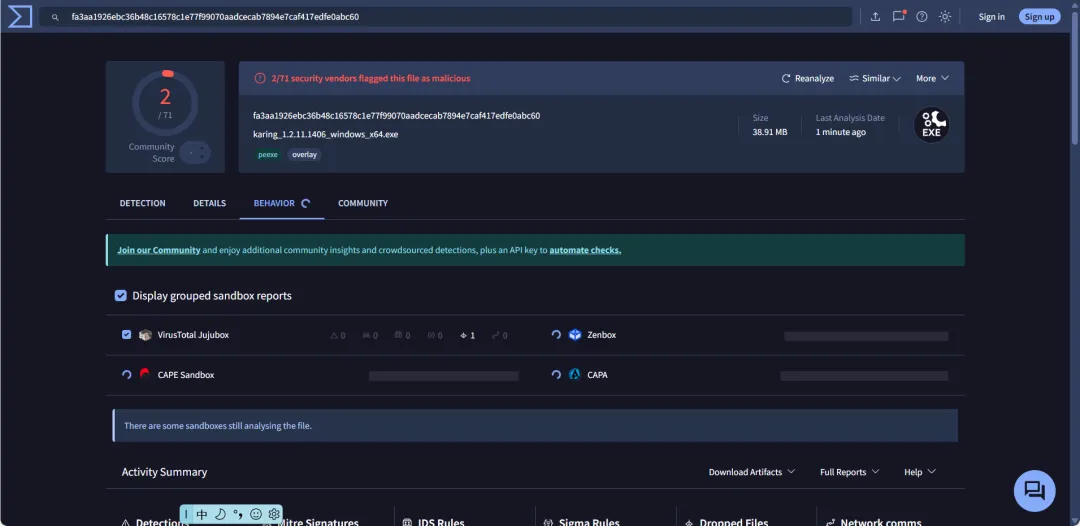Click the loading spinner next to CAPA
1080x526 pixels.
556,375
